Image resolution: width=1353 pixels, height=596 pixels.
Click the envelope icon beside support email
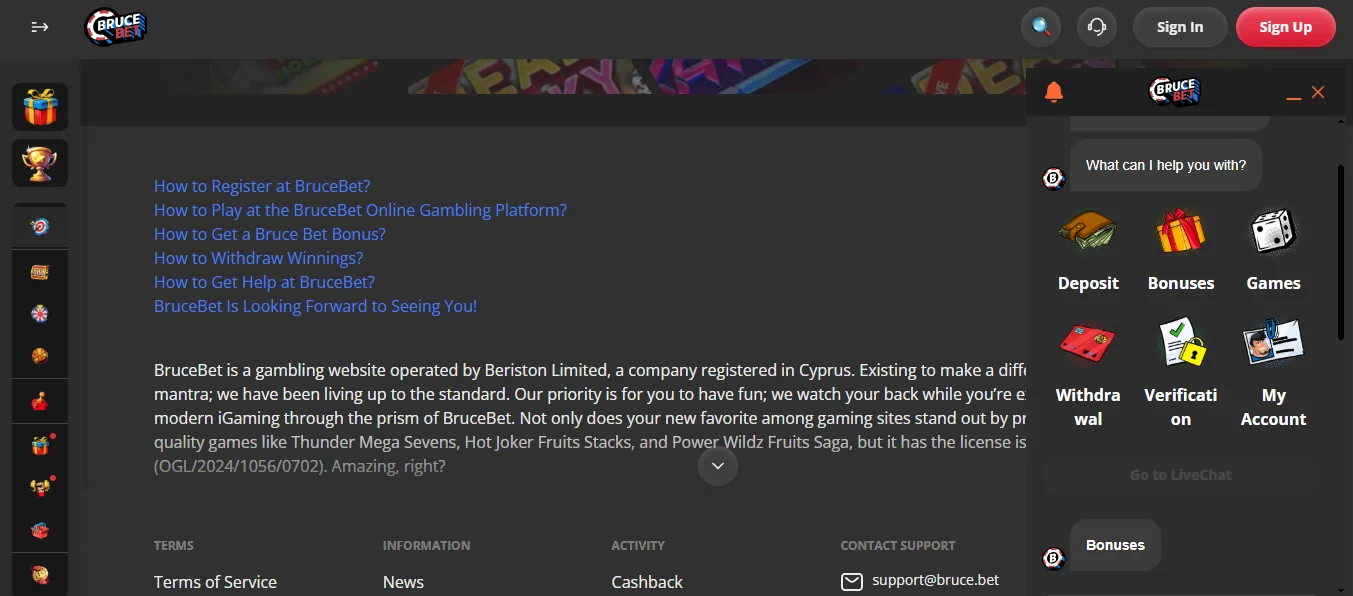(852, 582)
